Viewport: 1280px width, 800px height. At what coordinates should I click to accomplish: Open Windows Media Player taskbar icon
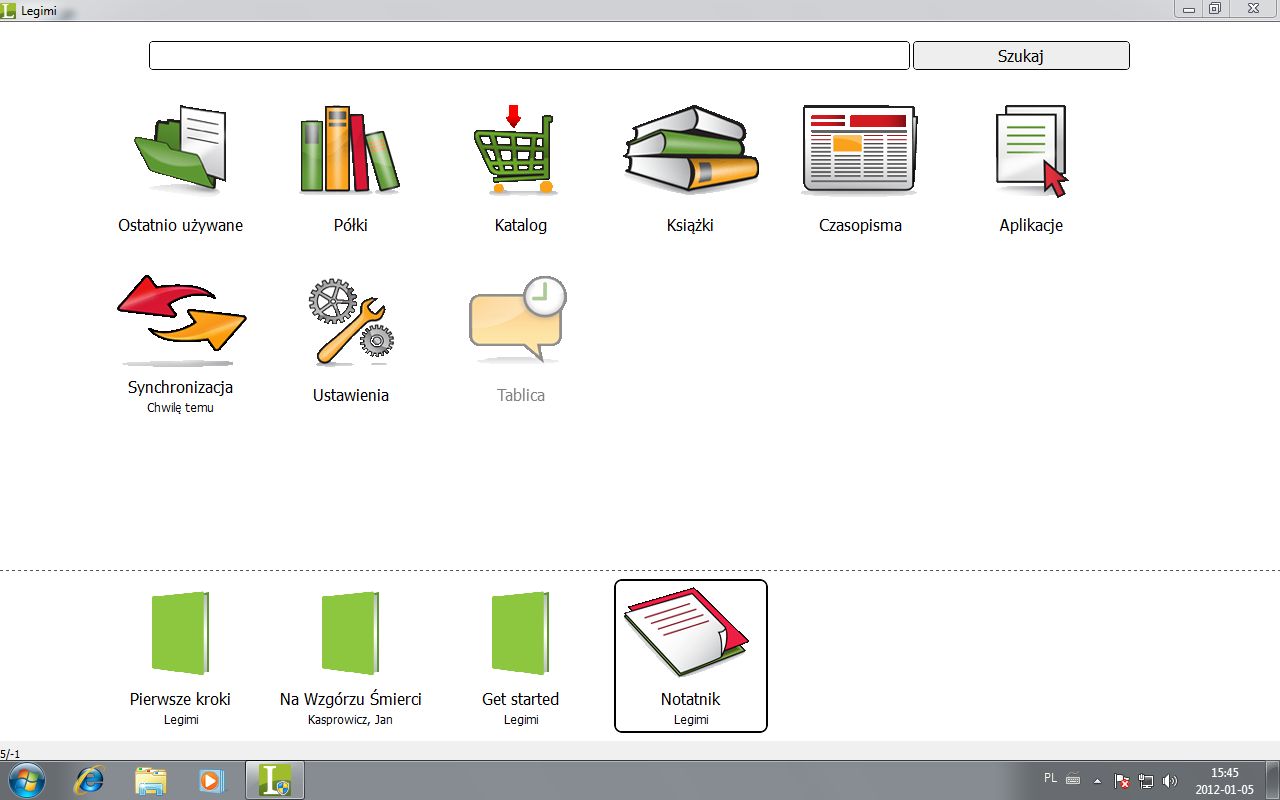[x=211, y=780]
